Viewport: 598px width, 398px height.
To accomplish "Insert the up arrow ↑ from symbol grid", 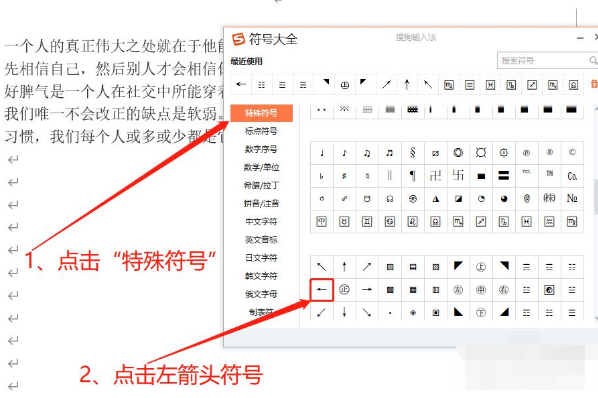I will pos(344,267).
